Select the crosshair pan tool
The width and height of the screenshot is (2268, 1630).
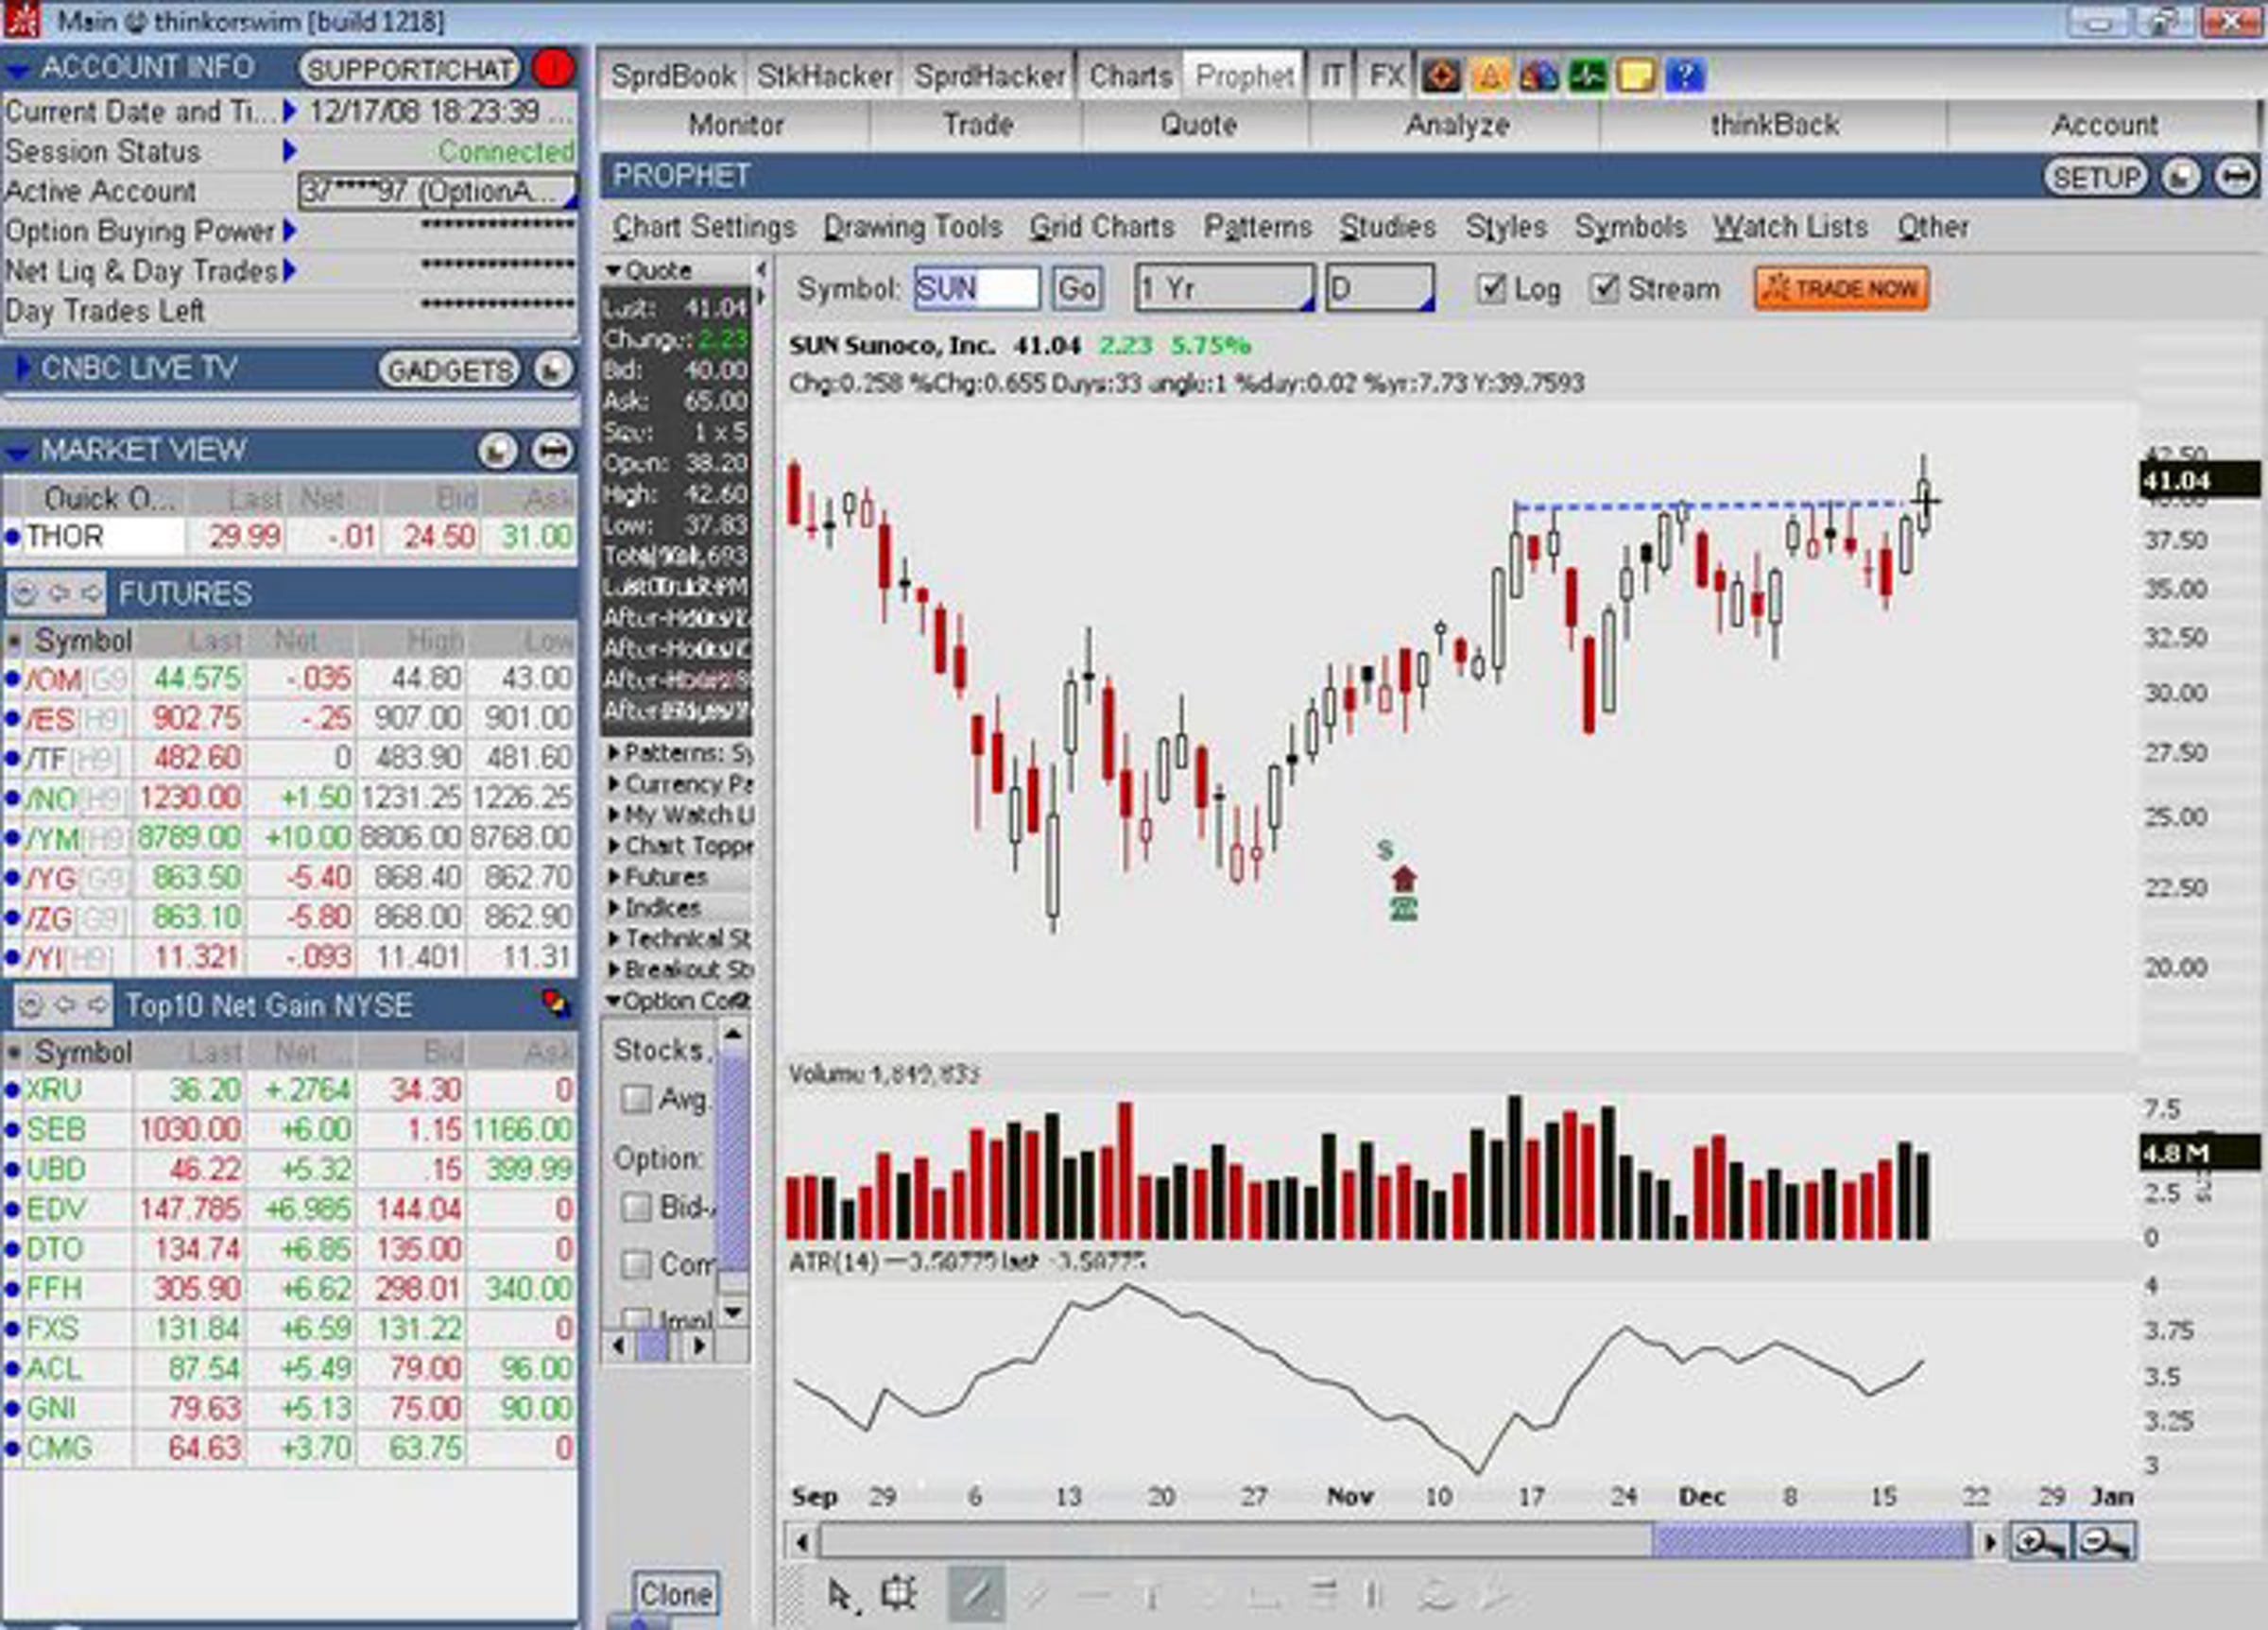click(899, 1592)
